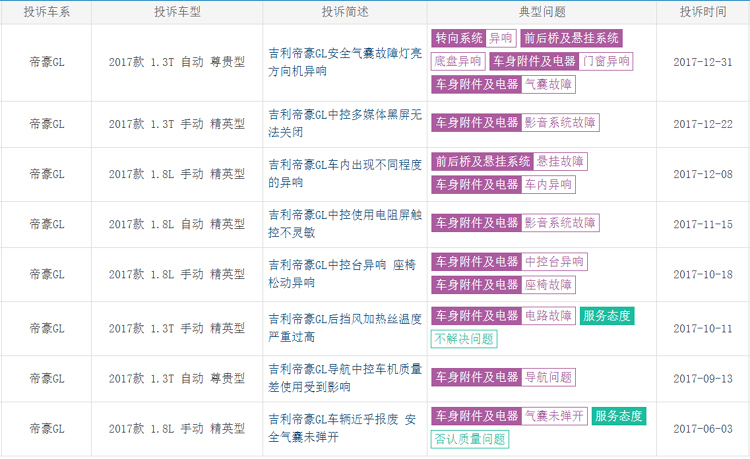Click the 前后桥及悬挂系统 悬挂故障 tag
This screenshot has height=459, width=750.
click(x=509, y=162)
